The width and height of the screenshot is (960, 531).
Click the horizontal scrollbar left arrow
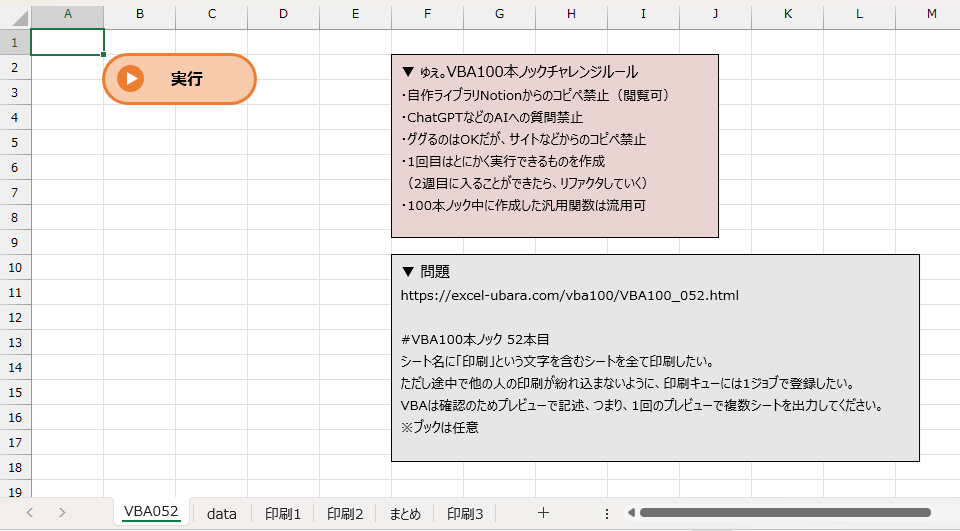pyautogui.click(x=631, y=513)
